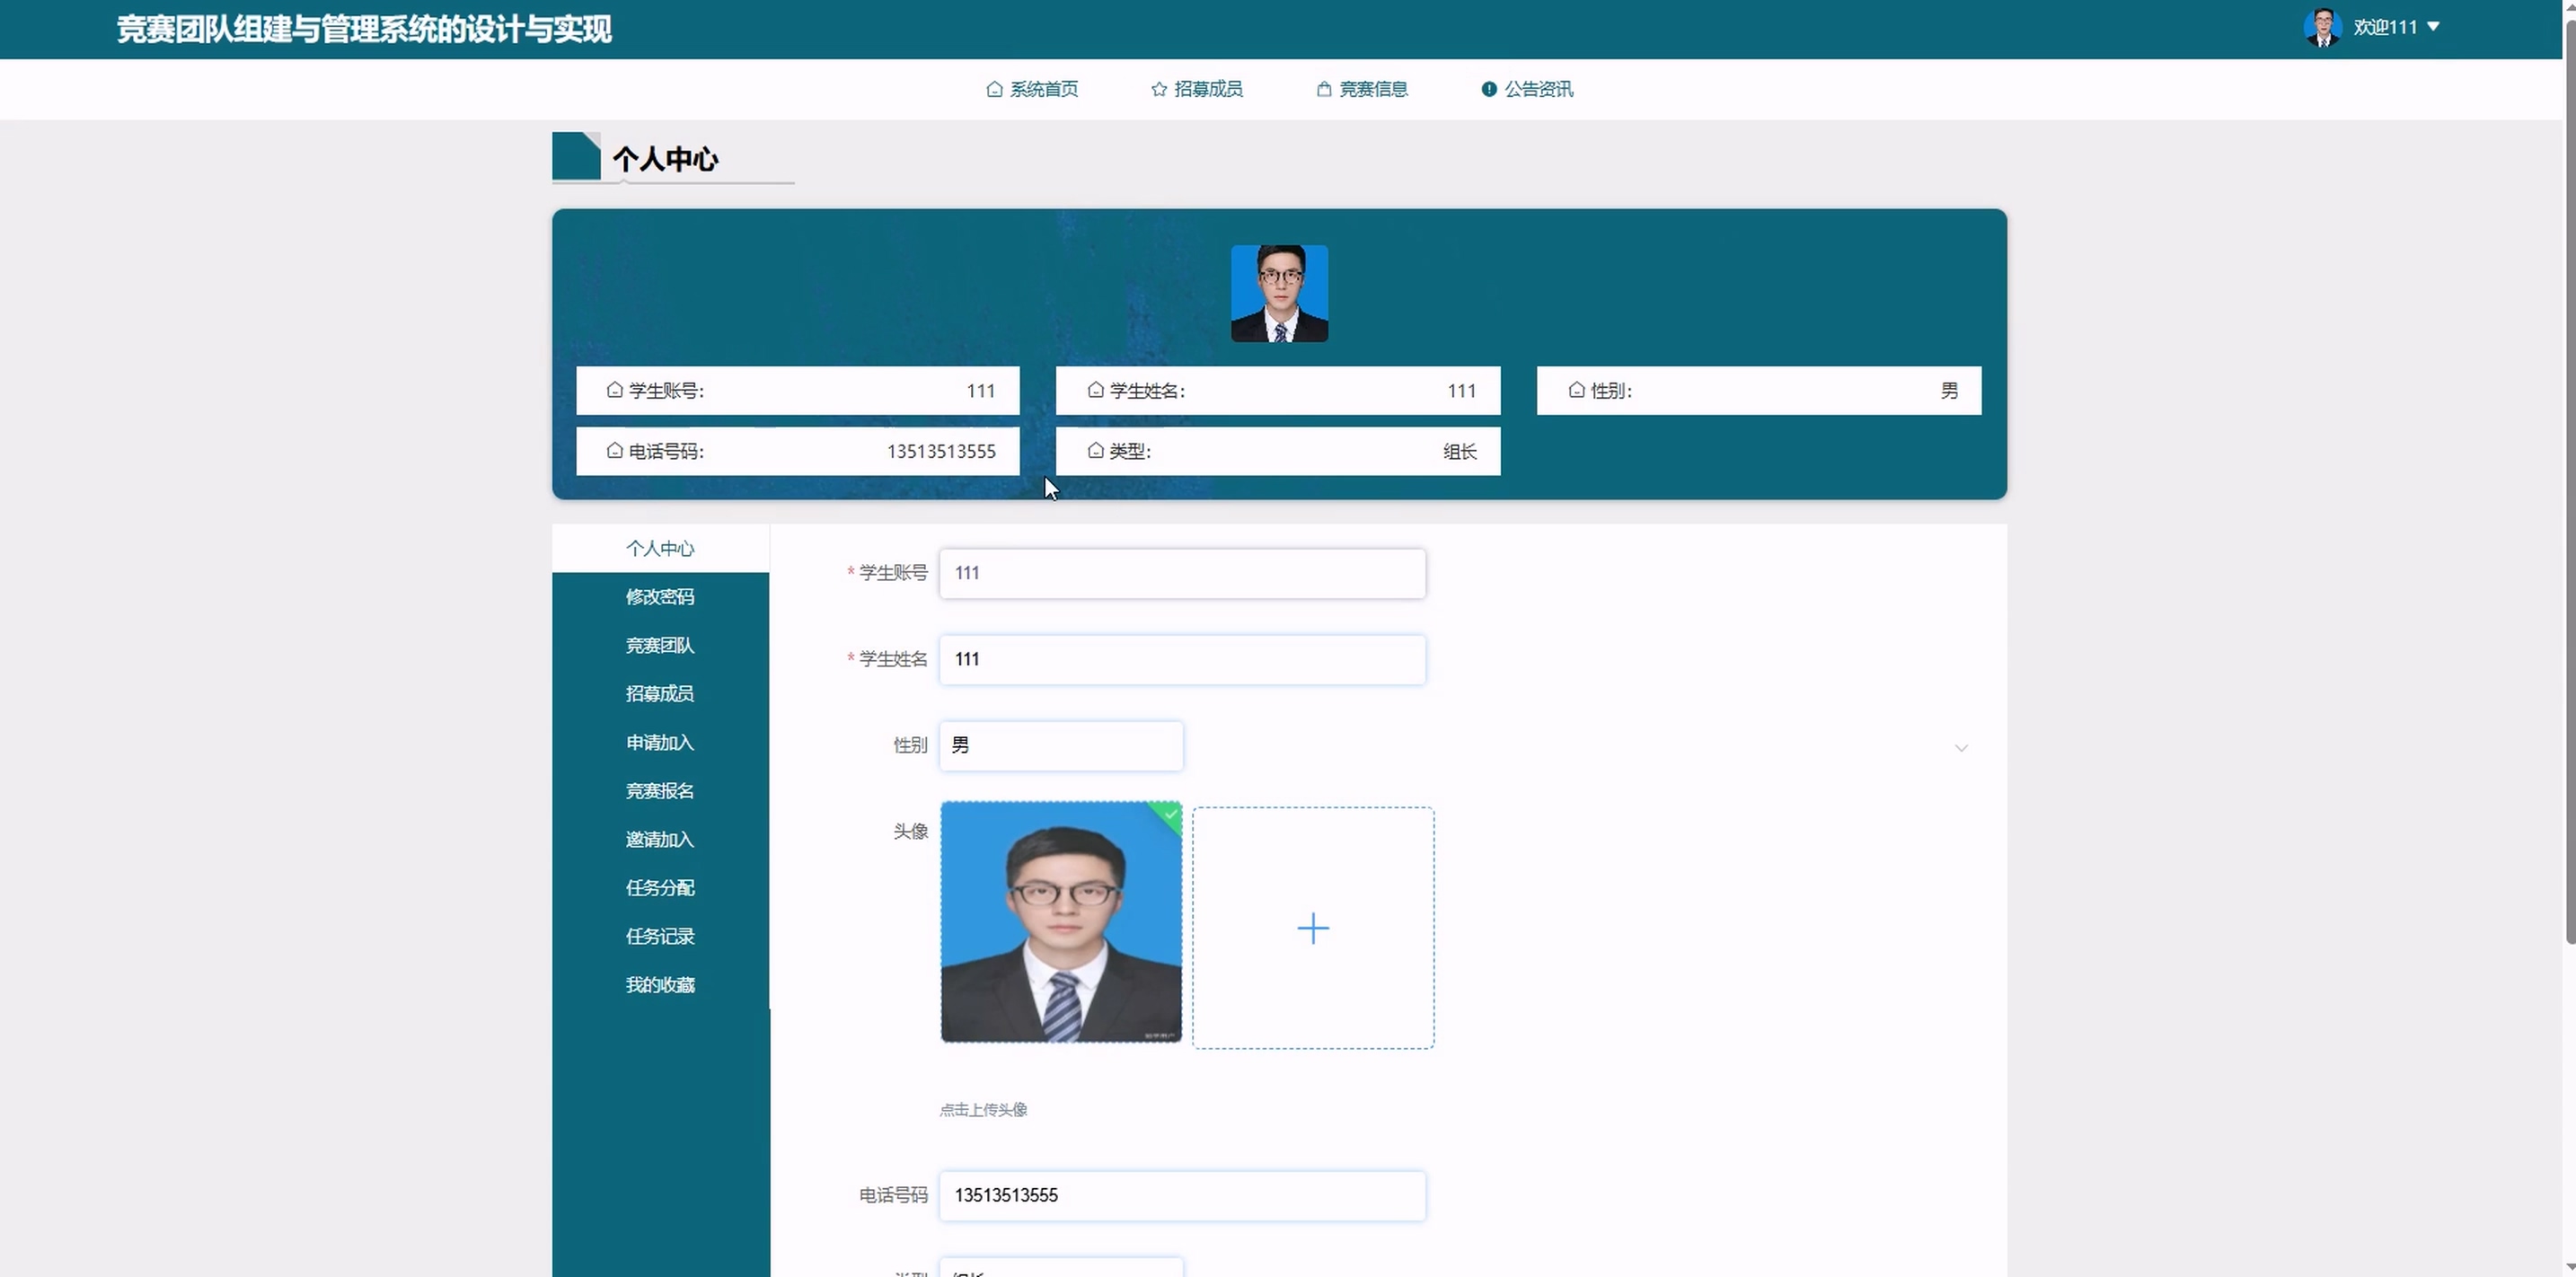Click the 电话号码 input field
Screen dimensions: 2576x1277
click(x=1181, y=1196)
